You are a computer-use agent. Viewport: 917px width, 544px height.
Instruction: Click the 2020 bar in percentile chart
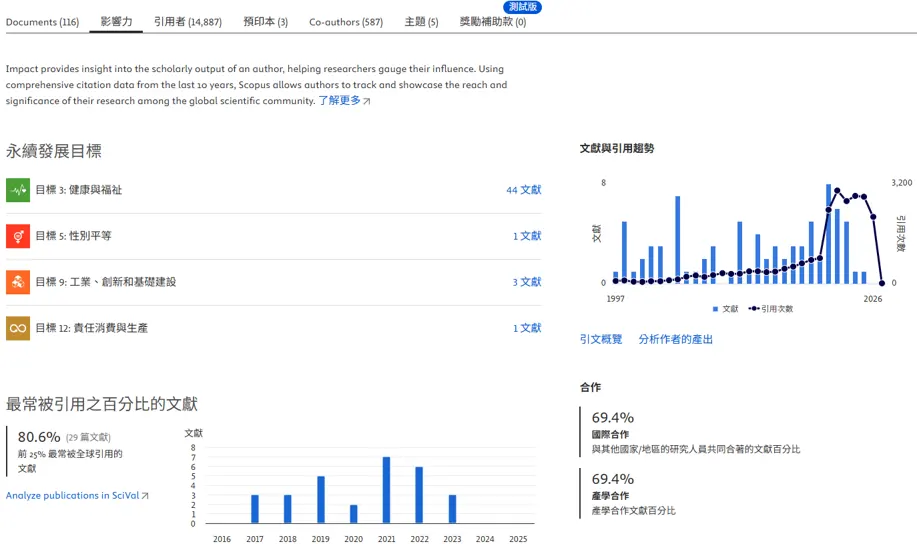[x=353, y=514]
